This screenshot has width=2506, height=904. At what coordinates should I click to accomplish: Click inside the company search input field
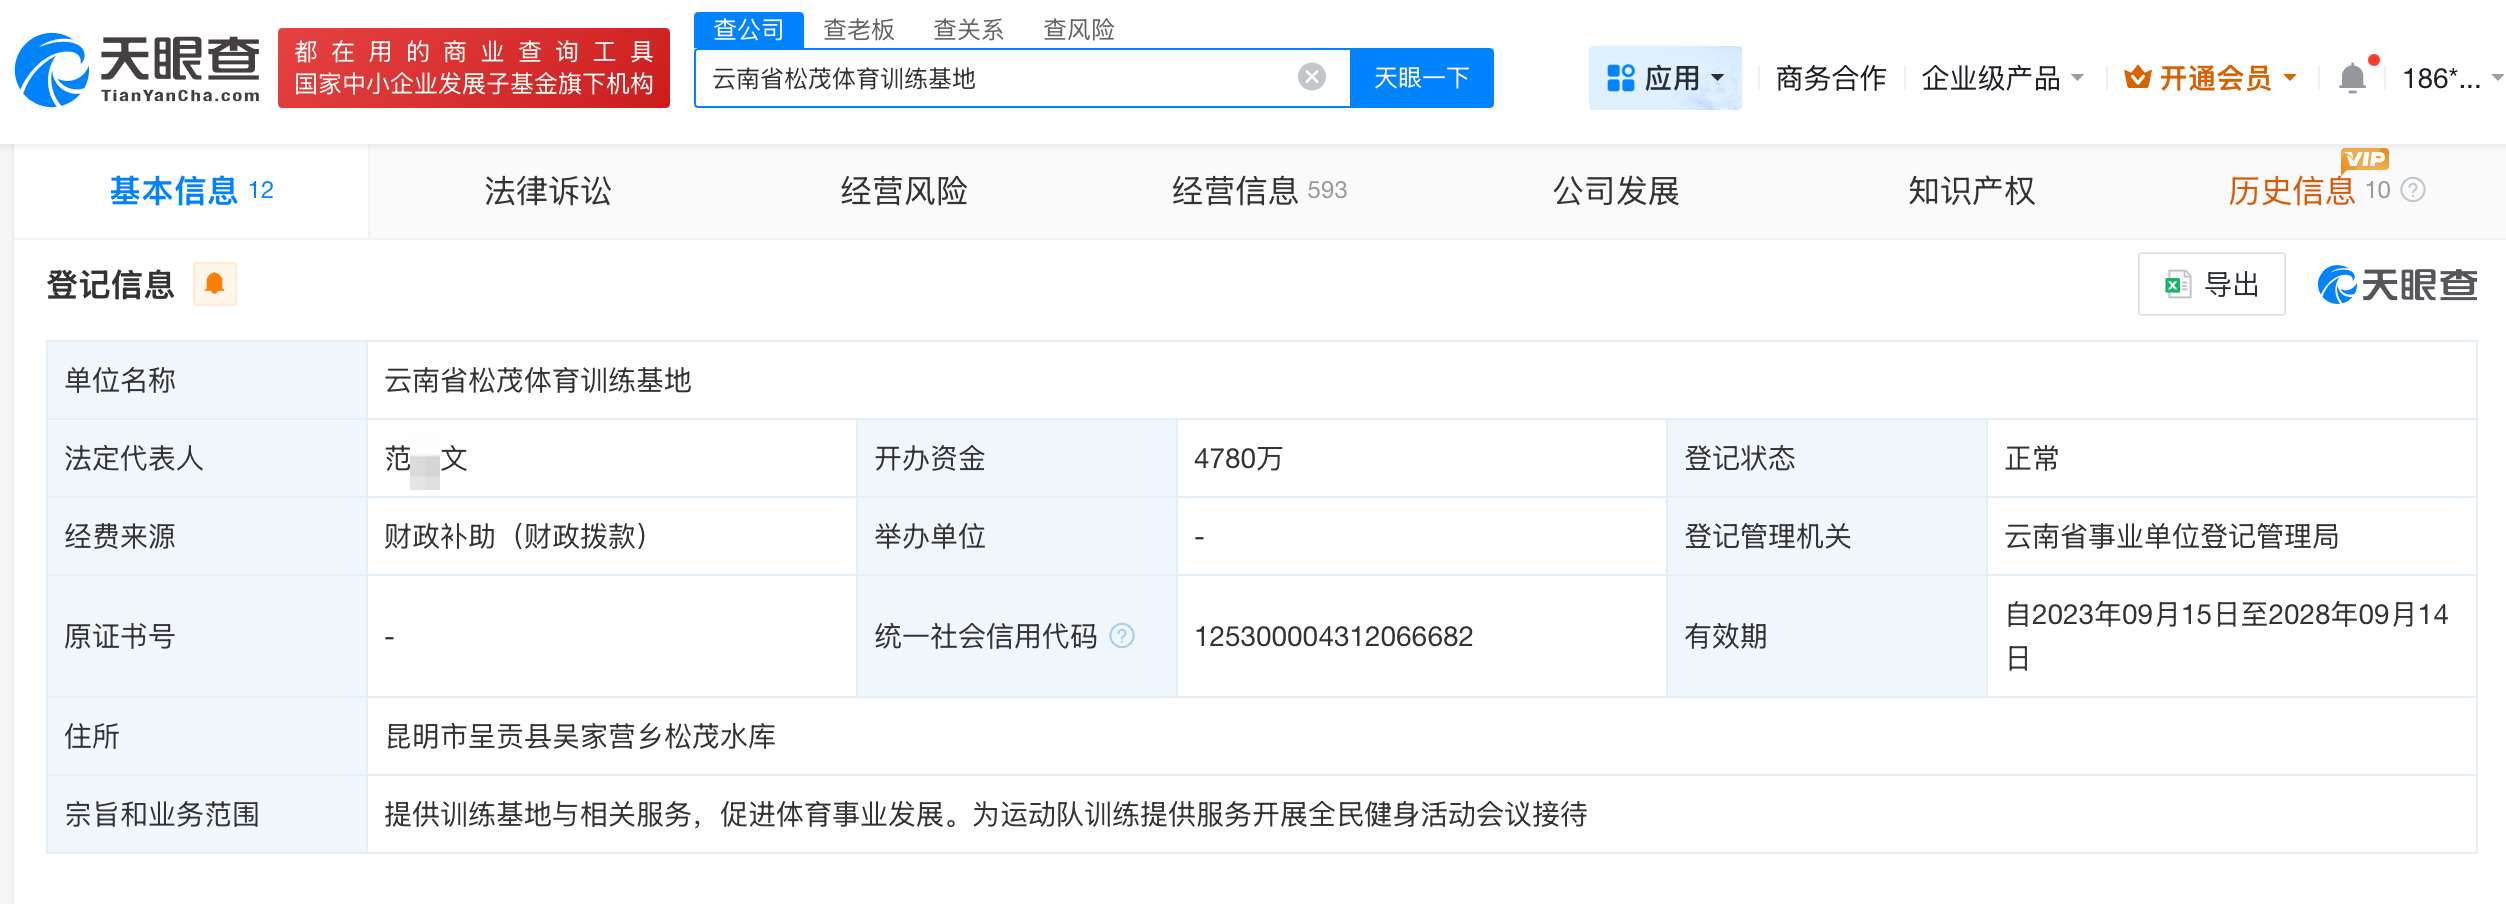1000,77
